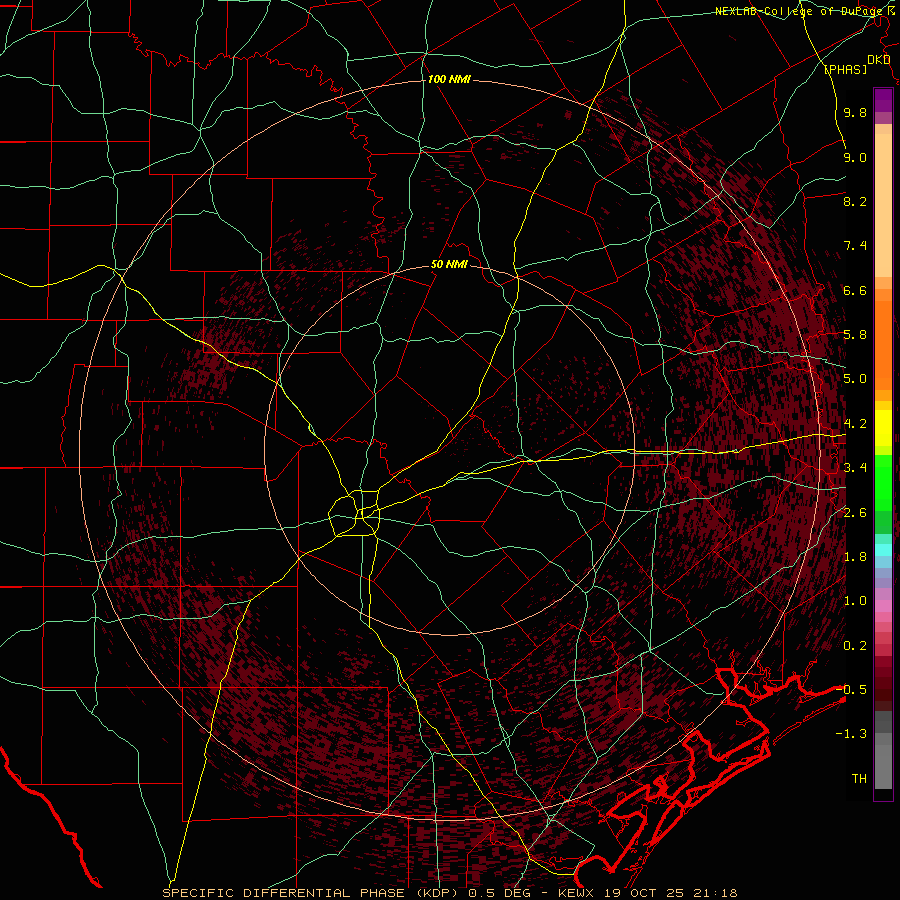
Task: Select the purple swatch atop color bar
Action: pos(883,100)
